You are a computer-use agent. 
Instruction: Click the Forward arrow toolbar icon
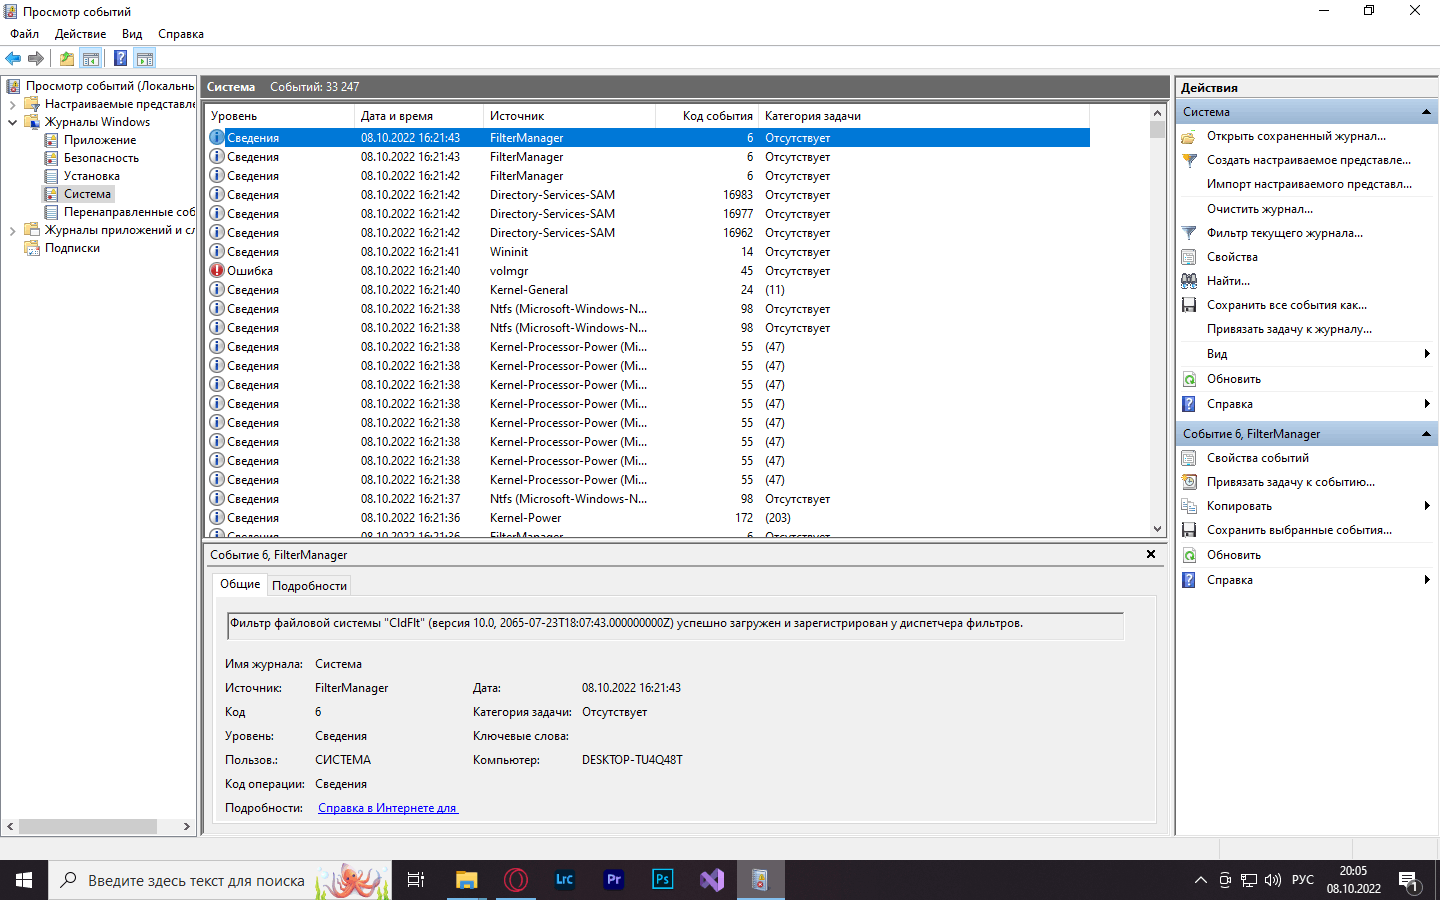(x=36, y=58)
